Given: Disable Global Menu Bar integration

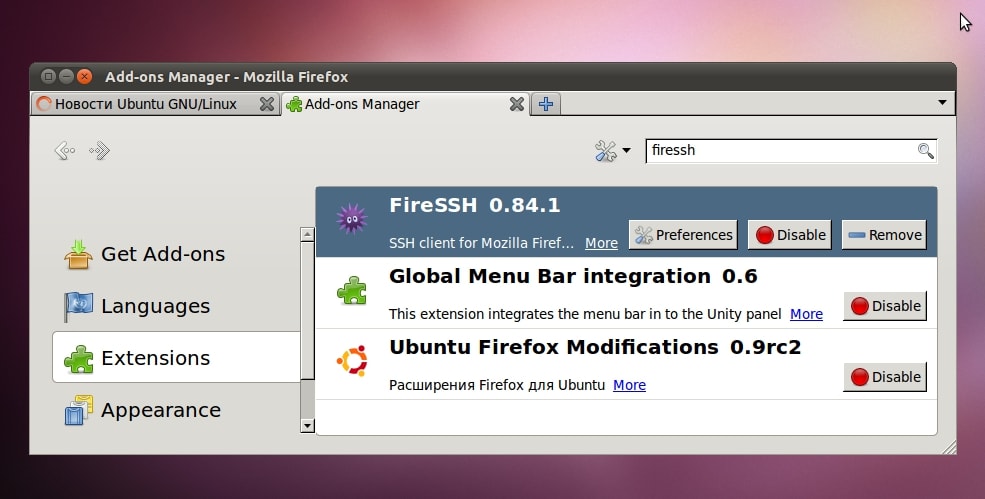Looking at the screenshot, I should (x=884, y=305).
